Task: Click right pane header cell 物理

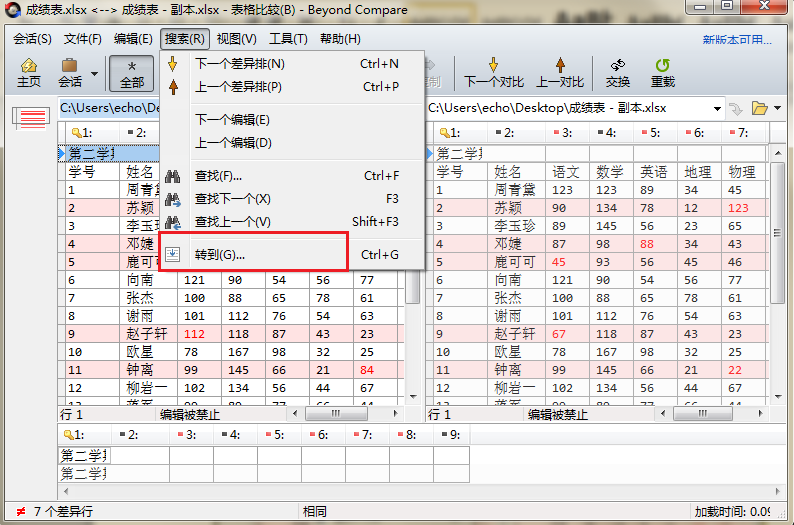Action: pos(741,172)
